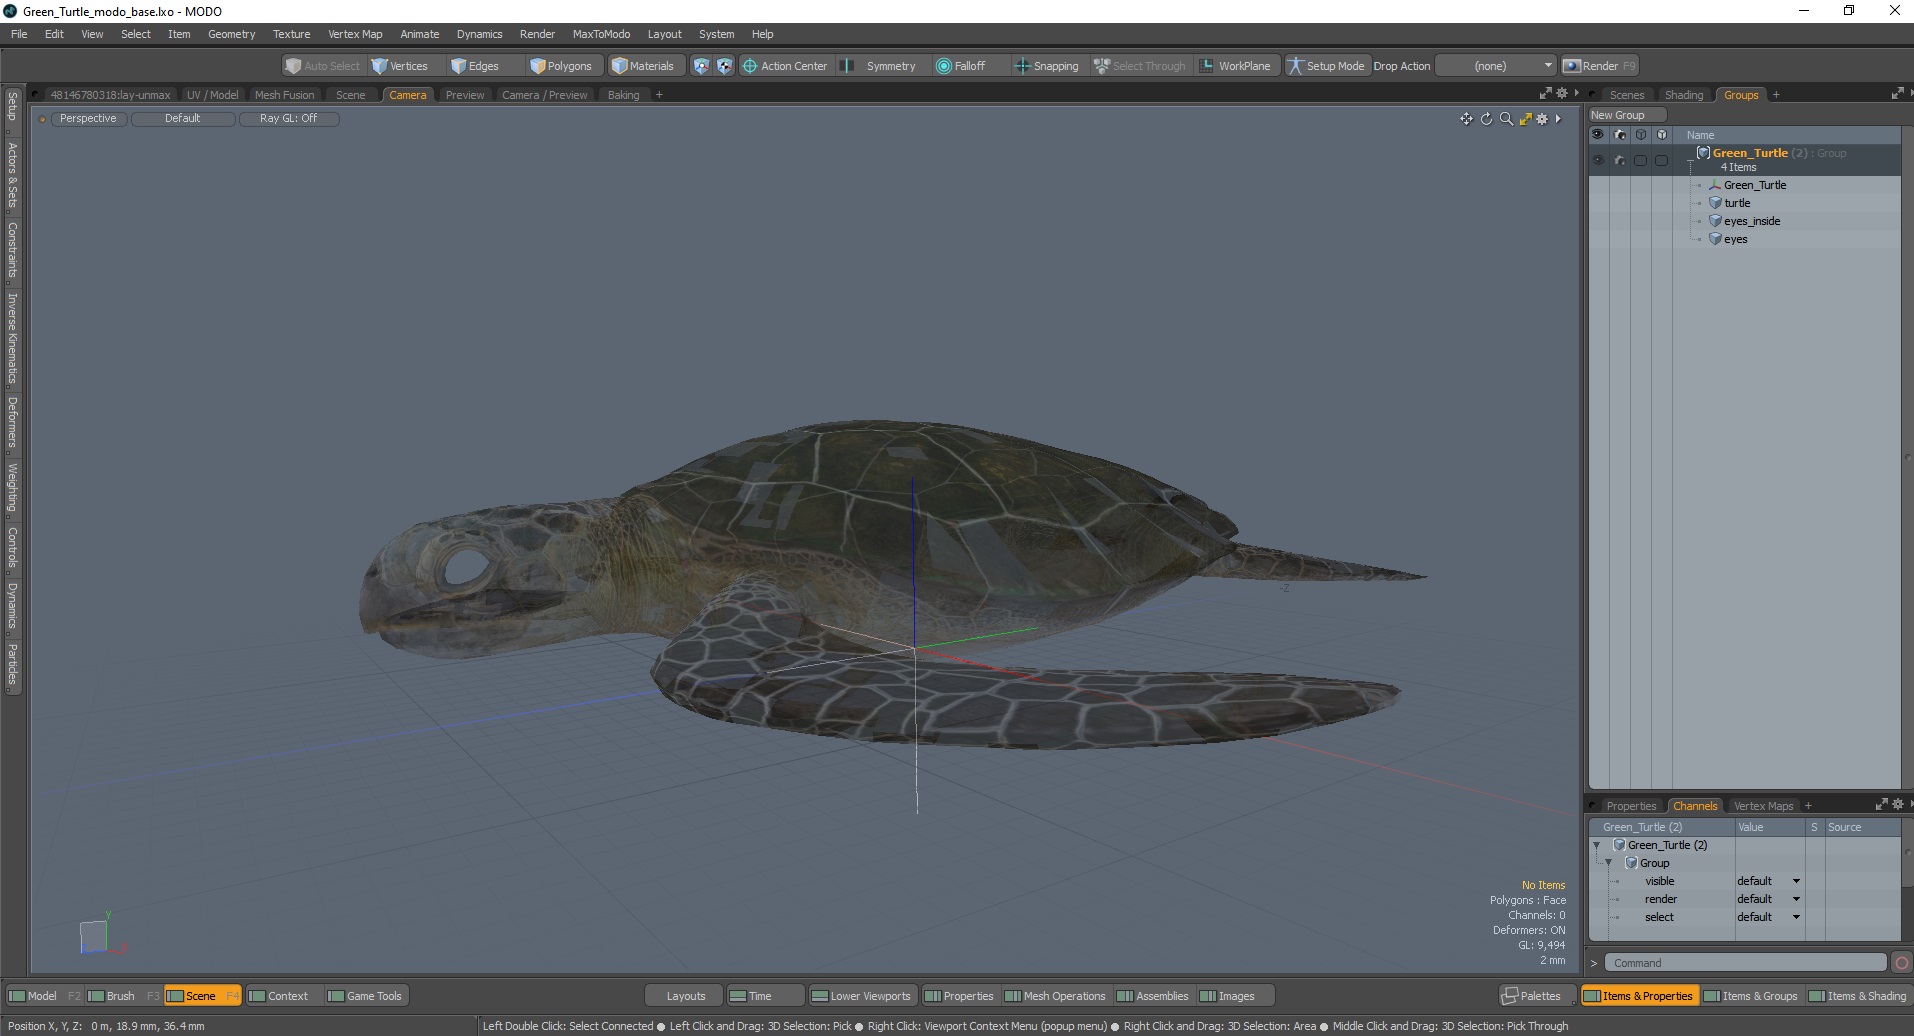The width and height of the screenshot is (1914, 1036).
Task: Click the yellow maximize viewport icon
Action: (1525, 119)
